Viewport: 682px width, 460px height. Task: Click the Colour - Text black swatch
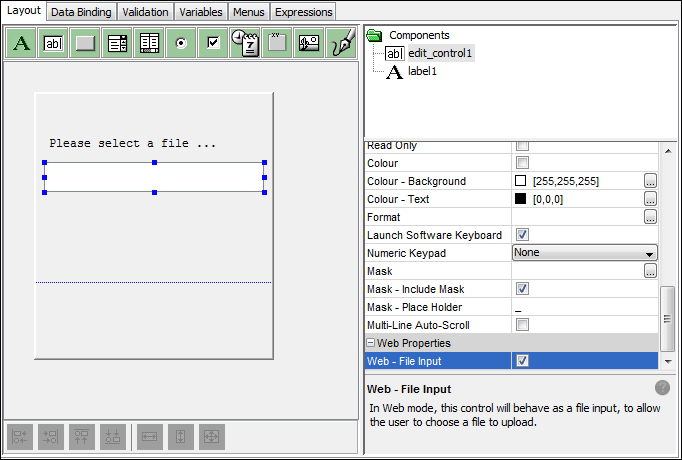[x=520, y=199]
